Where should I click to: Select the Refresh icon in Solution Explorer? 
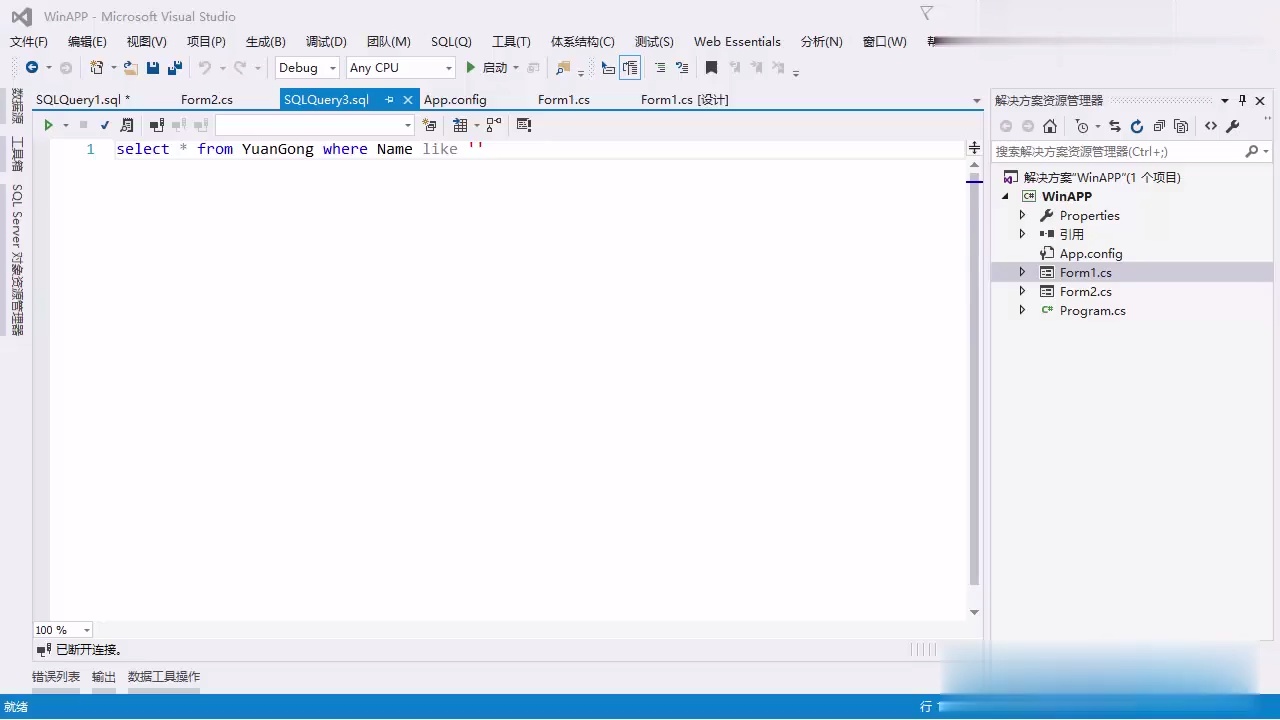coord(1136,127)
